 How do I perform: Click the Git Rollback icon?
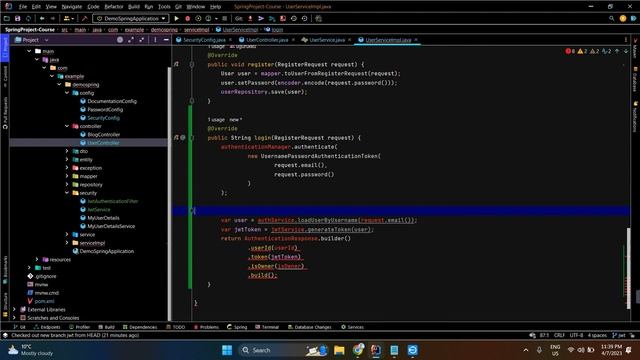pos(304,18)
